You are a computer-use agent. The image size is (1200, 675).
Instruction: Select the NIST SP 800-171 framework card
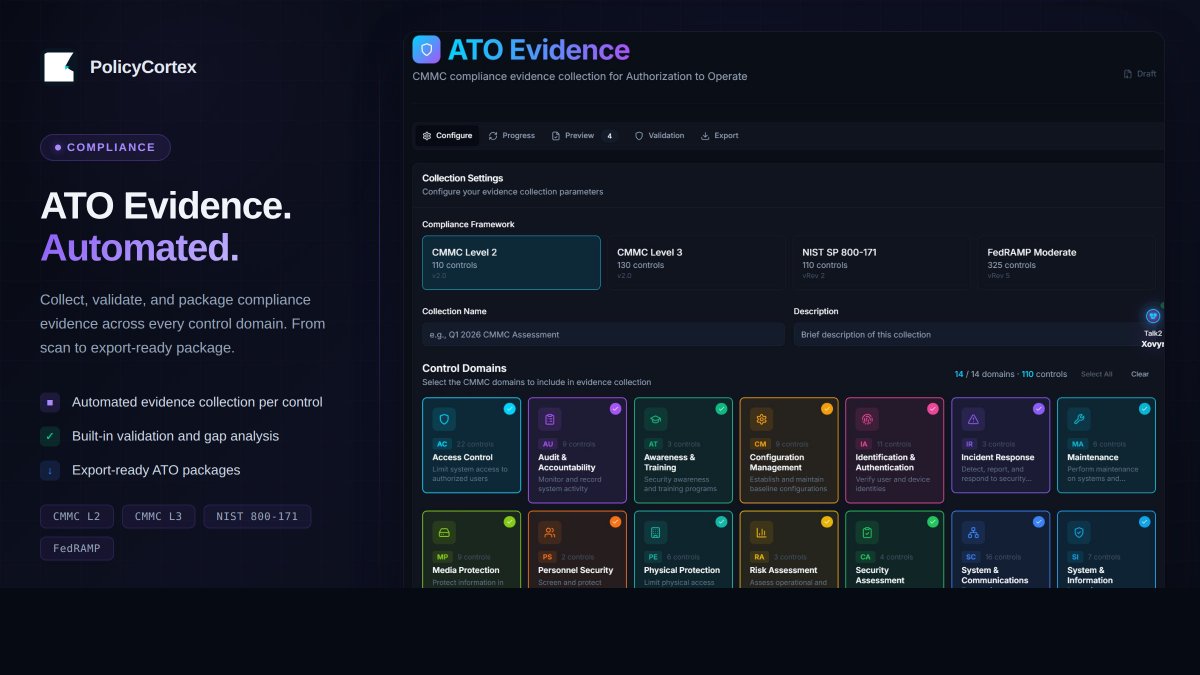881,263
